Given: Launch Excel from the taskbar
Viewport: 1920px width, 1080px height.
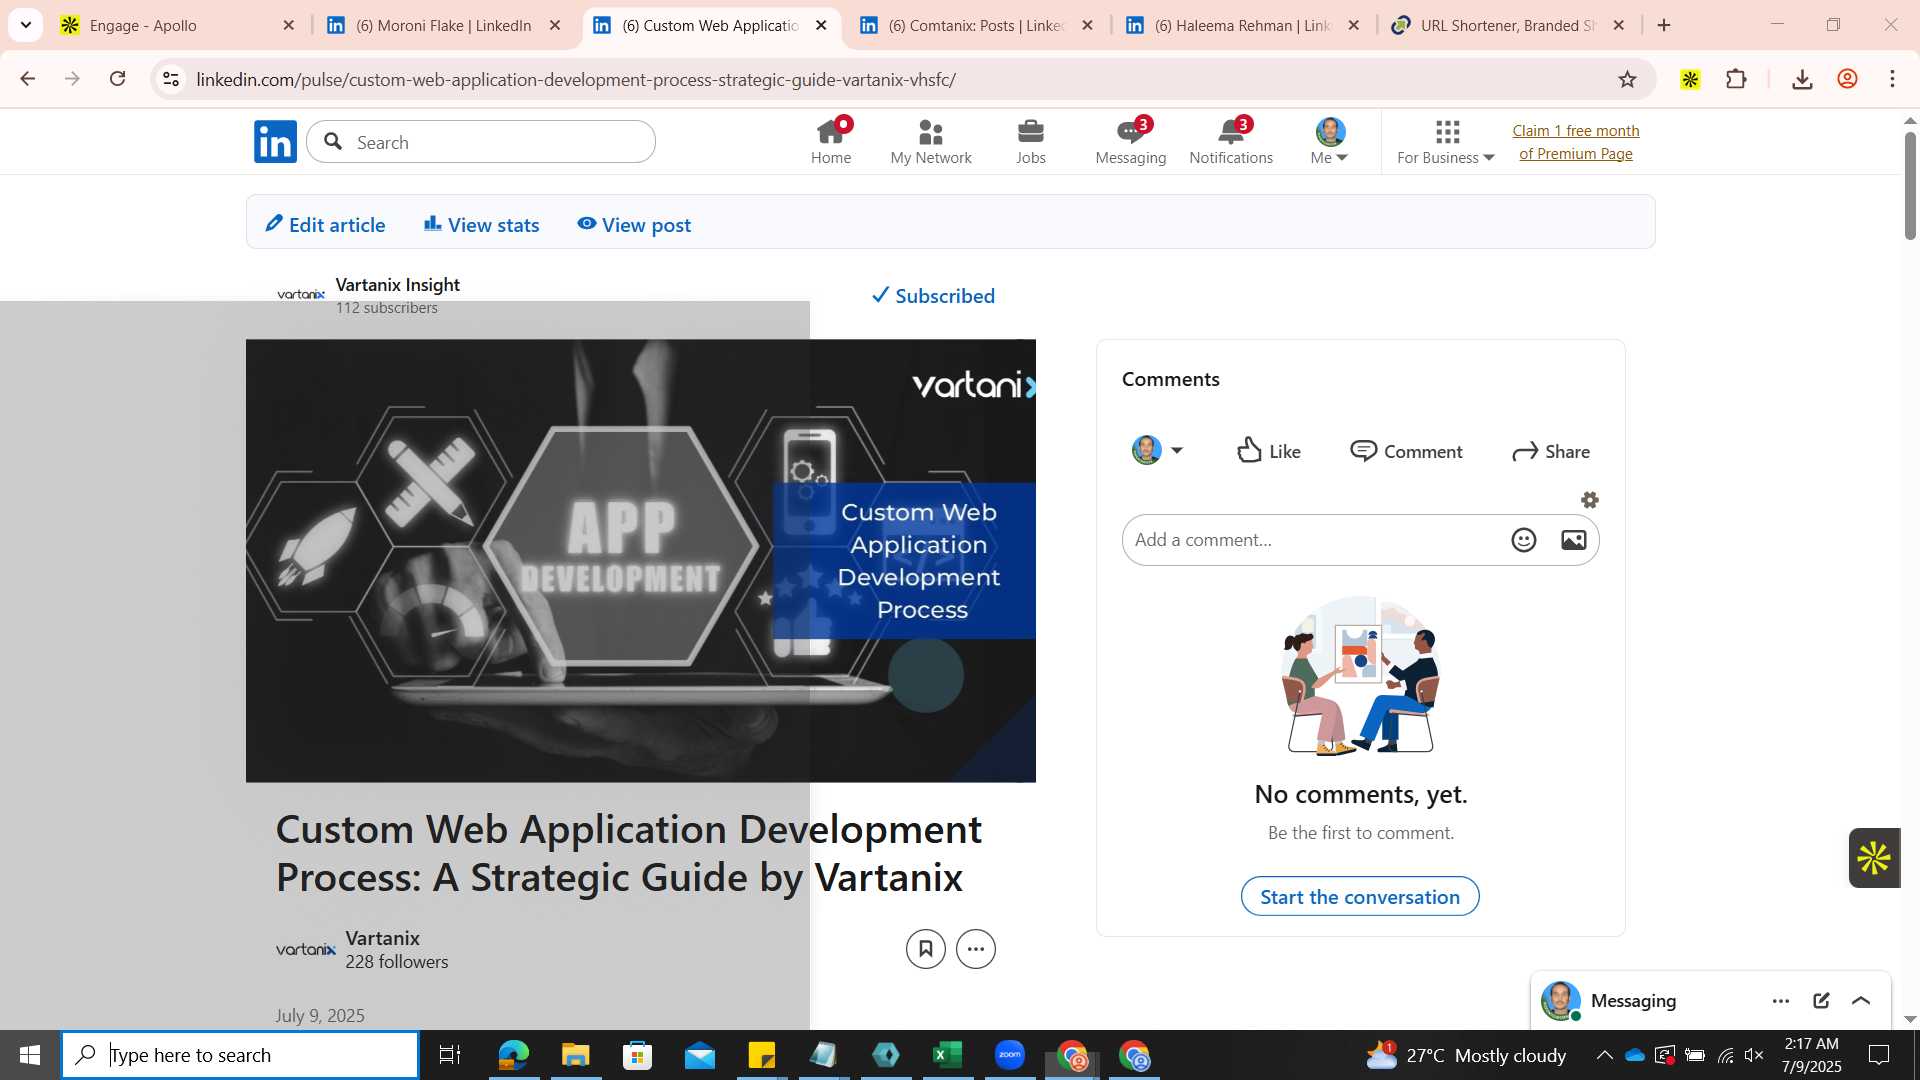Looking at the screenshot, I should pos(948,1055).
